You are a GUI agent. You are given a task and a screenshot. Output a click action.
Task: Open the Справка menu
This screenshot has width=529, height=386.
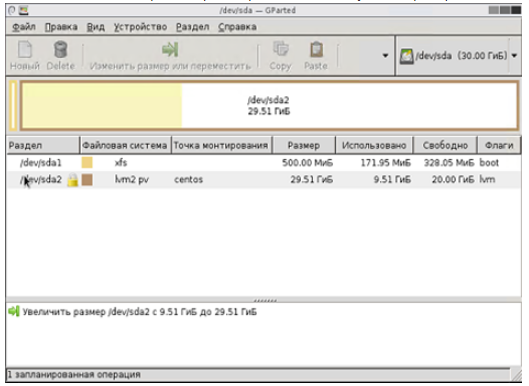(238, 27)
